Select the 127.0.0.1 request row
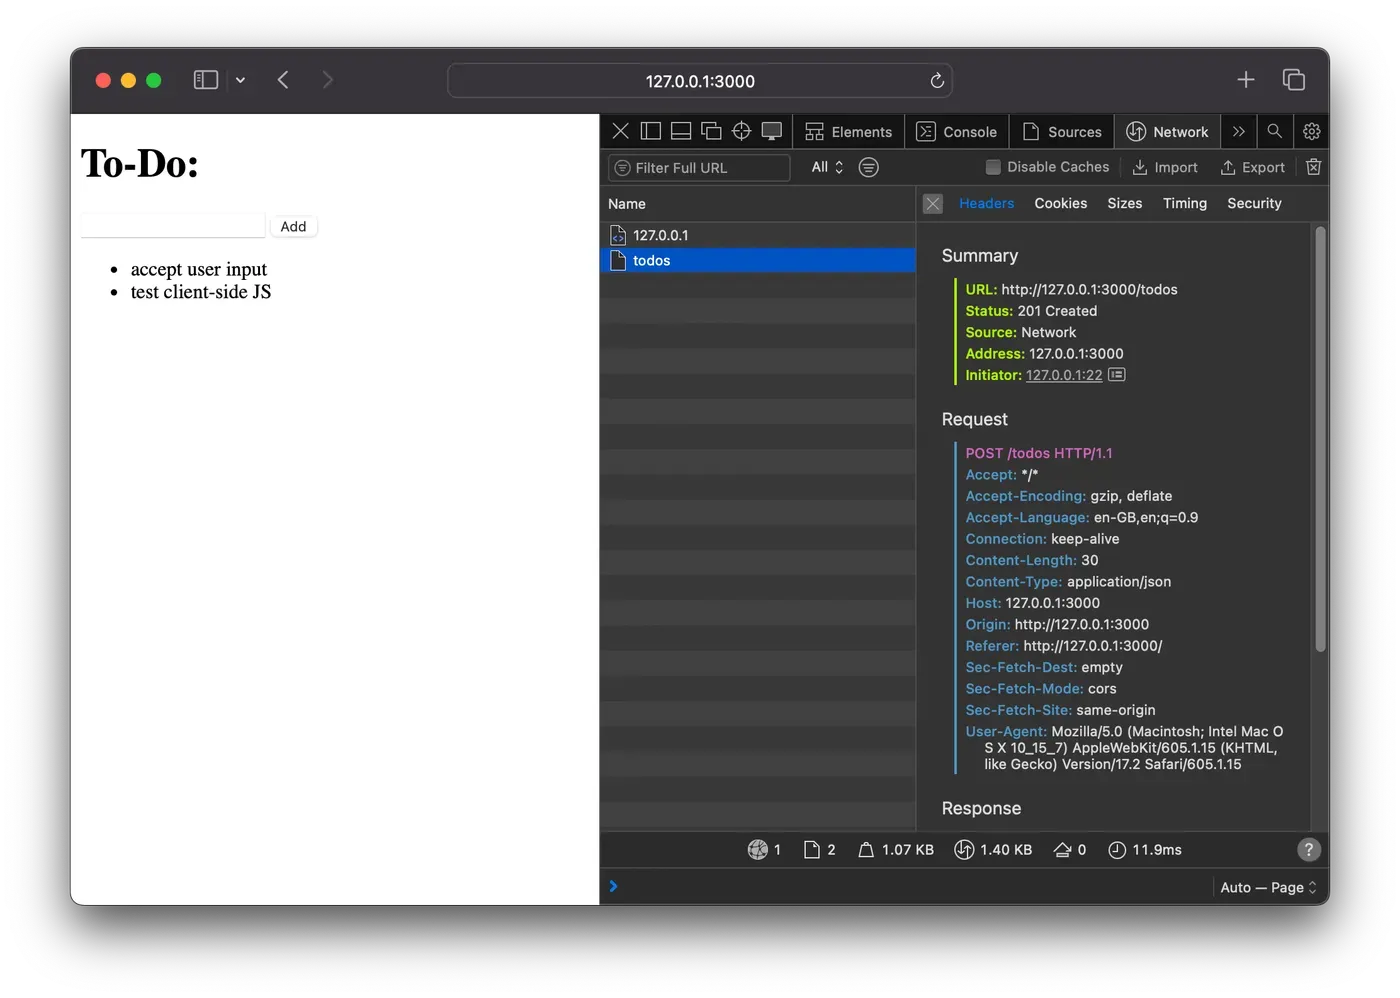This screenshot has width=1400, height=998. 758,235
